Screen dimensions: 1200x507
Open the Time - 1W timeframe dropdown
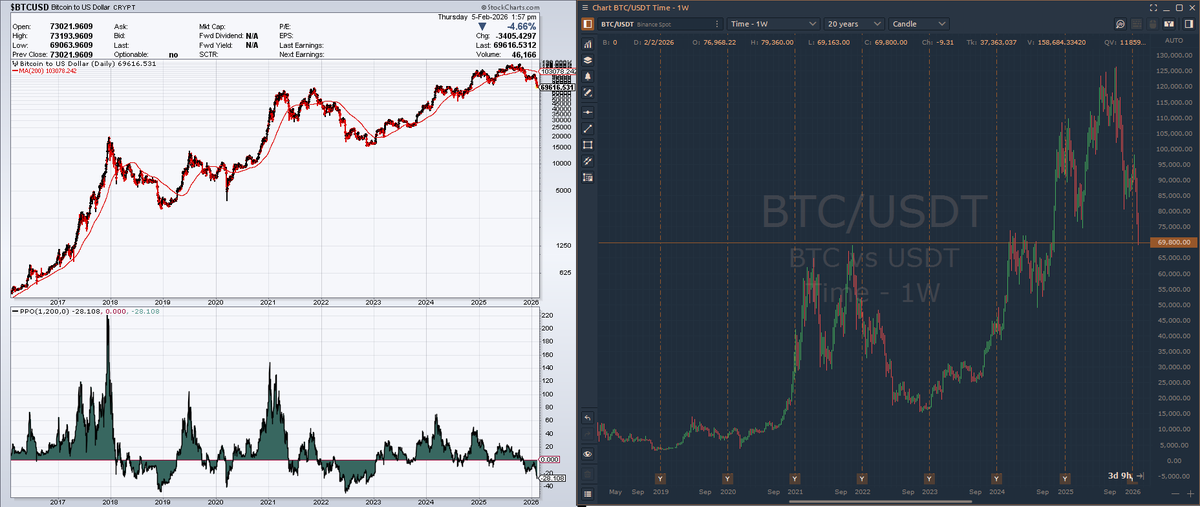[x=774, y=24]
